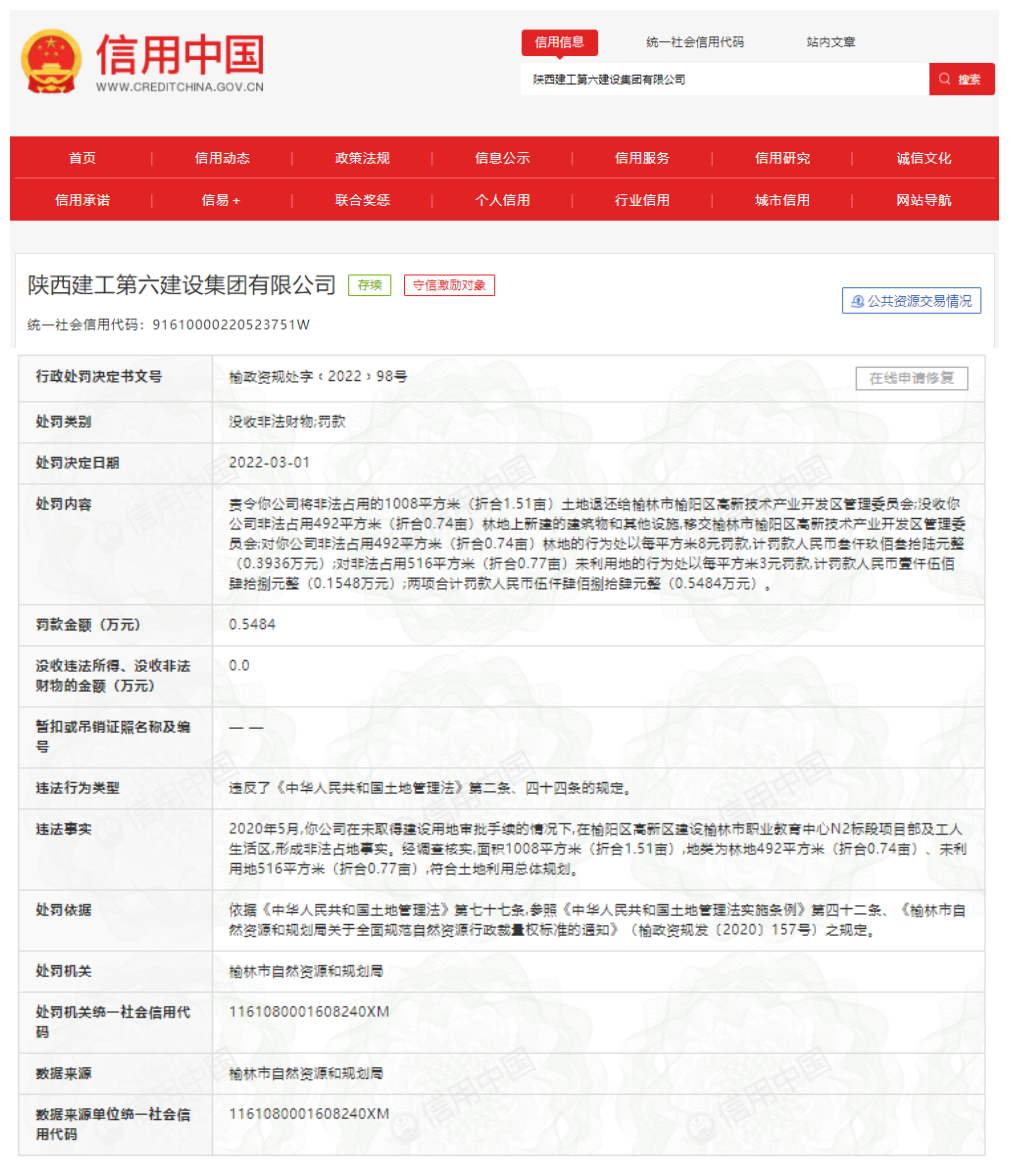Click the 暂扣或吊销证照名称及编号 row label
The height and width of the screenshot is (1170, 1009).
pos(113,737)
